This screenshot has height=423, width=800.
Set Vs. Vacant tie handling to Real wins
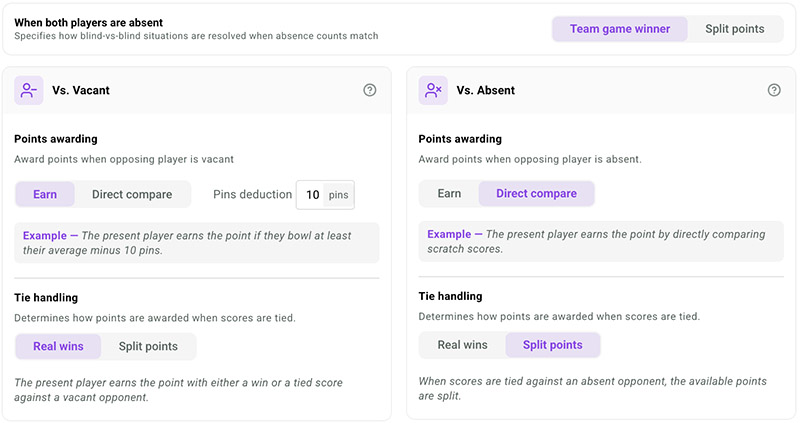[58, 346]
